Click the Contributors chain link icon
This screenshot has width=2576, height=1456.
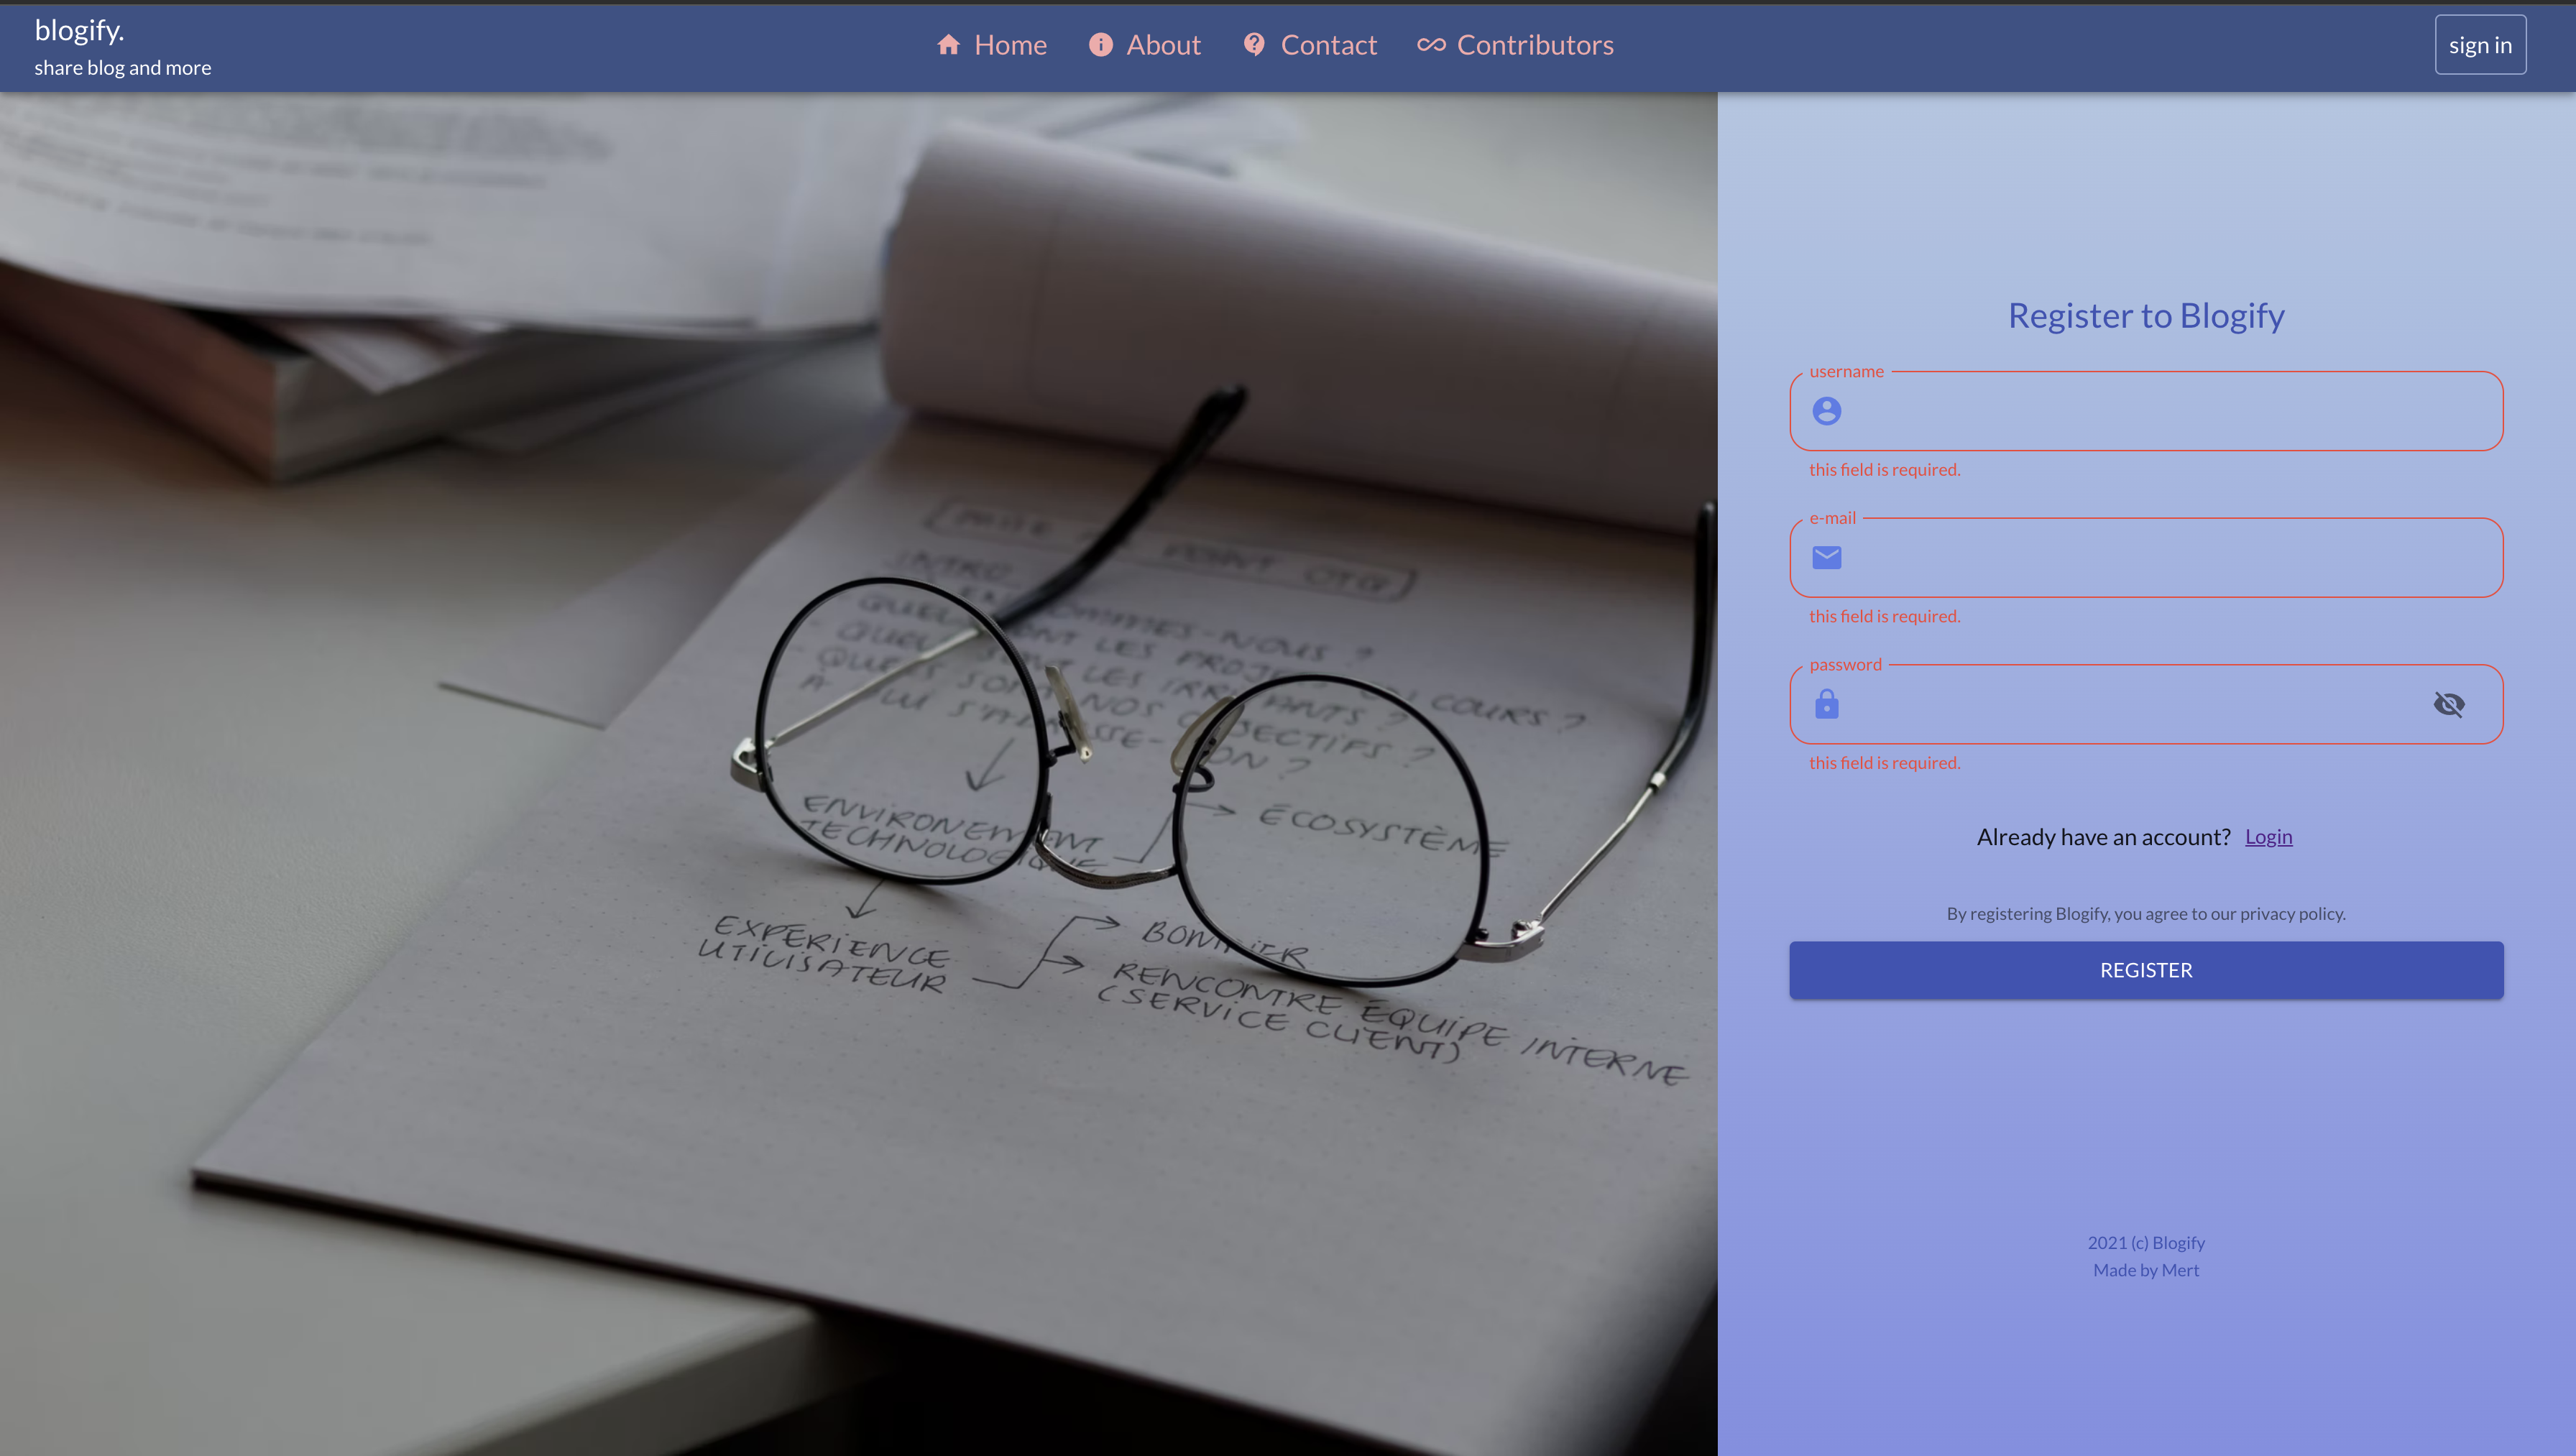1430,45
